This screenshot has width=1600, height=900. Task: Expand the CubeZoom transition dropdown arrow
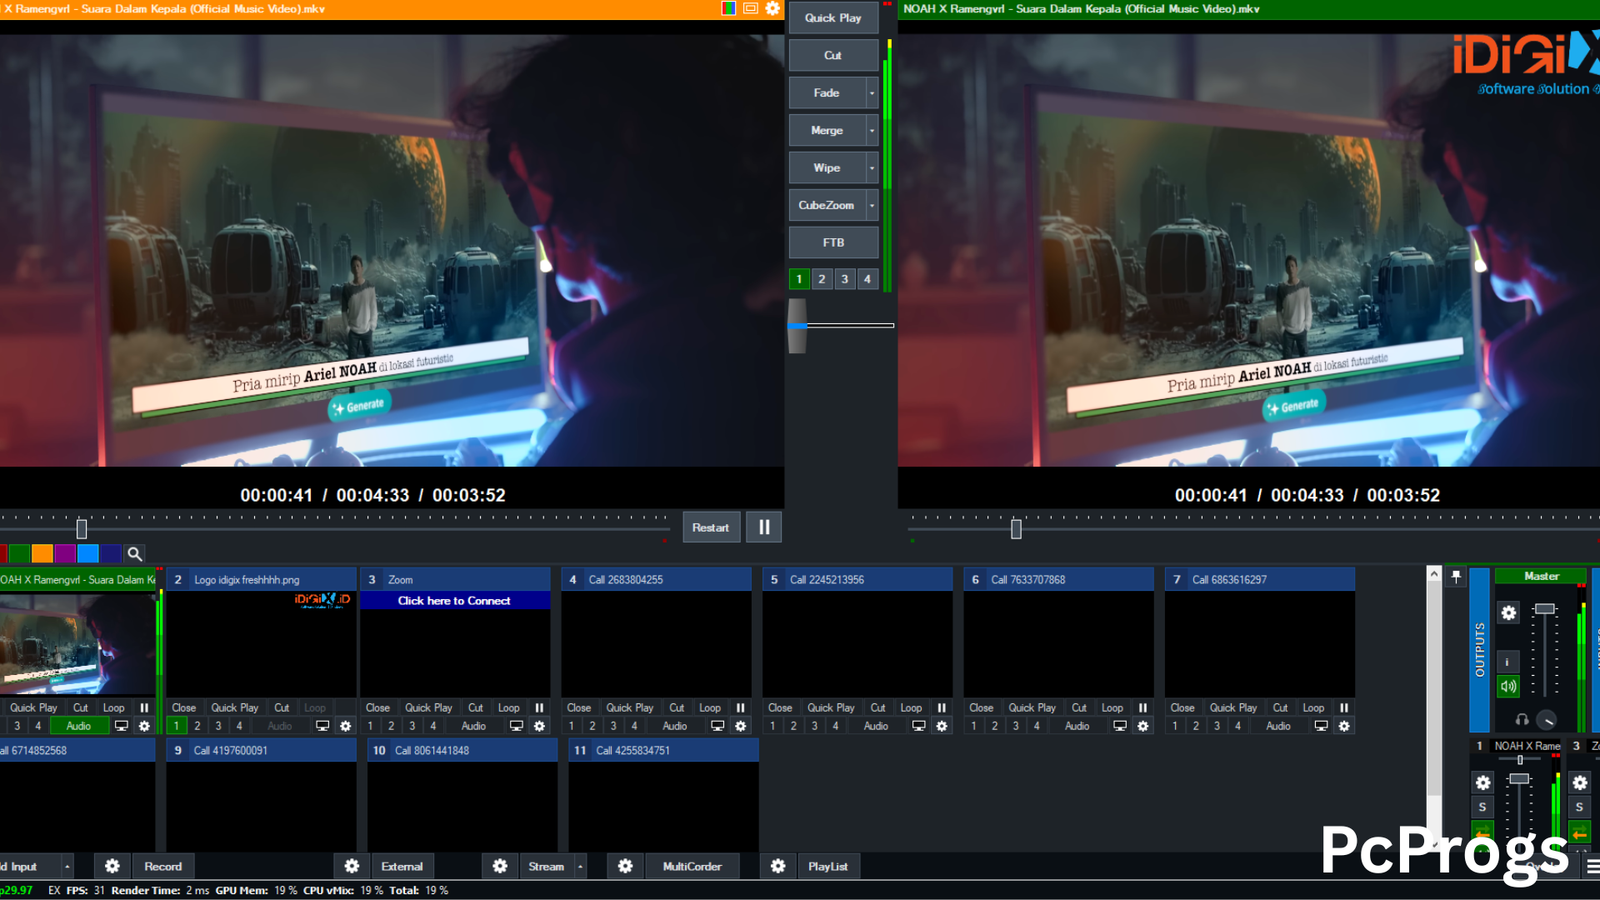[872, 205]
